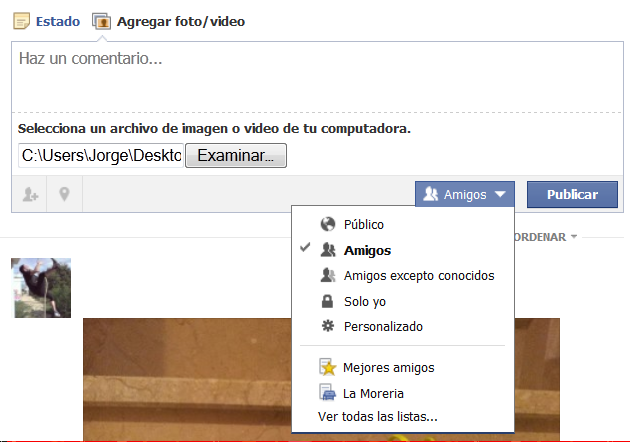
Task: Click the photo/video icon beside Agregar foto/video
Action: coord(101,21)
